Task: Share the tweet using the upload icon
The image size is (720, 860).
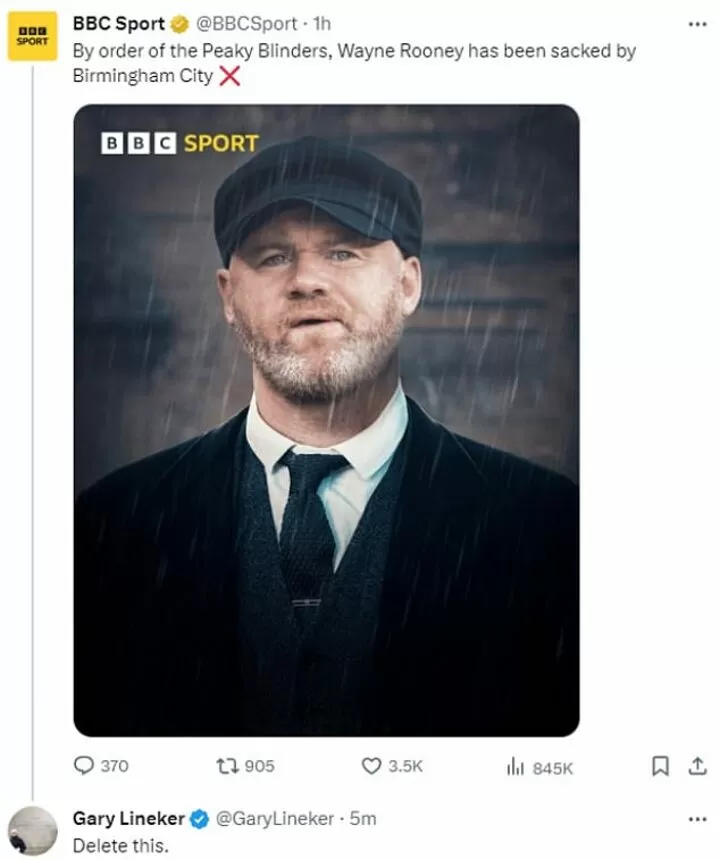Action: 697,766
